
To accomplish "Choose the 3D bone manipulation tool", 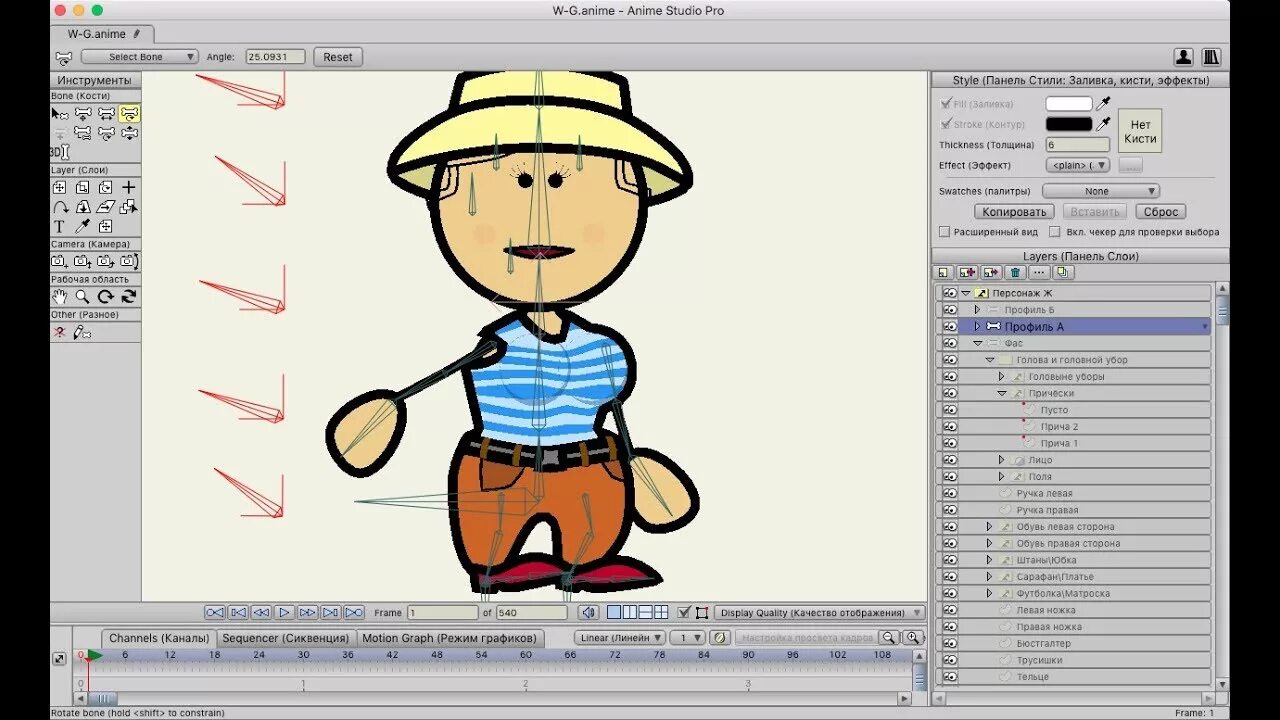I will tap(60, 152).
